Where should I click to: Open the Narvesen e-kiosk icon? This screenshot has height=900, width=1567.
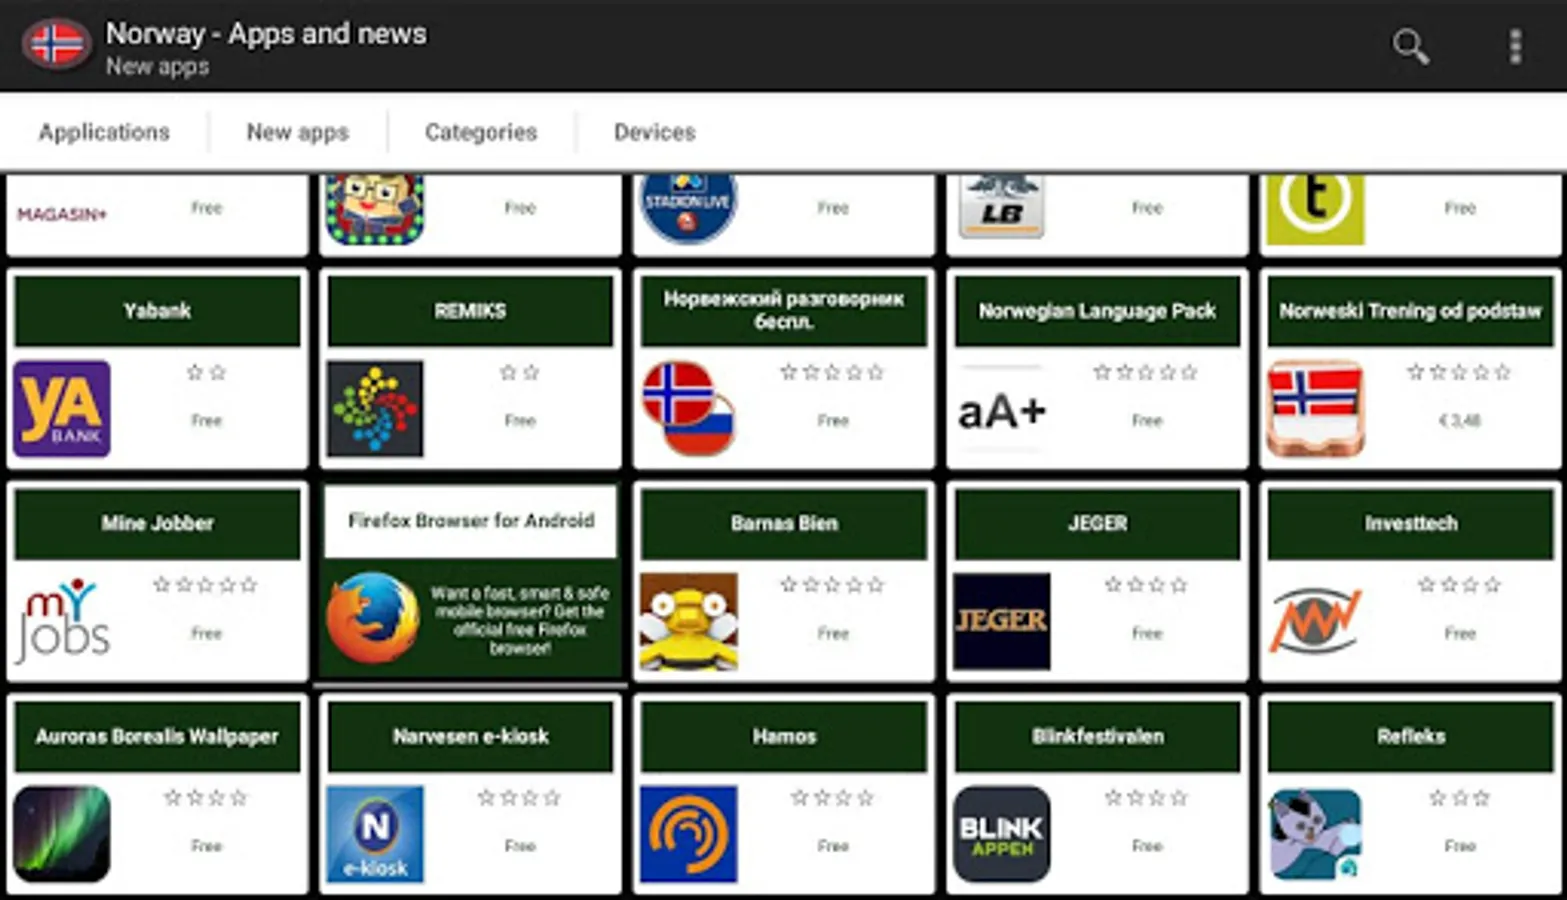pos(375,834)
